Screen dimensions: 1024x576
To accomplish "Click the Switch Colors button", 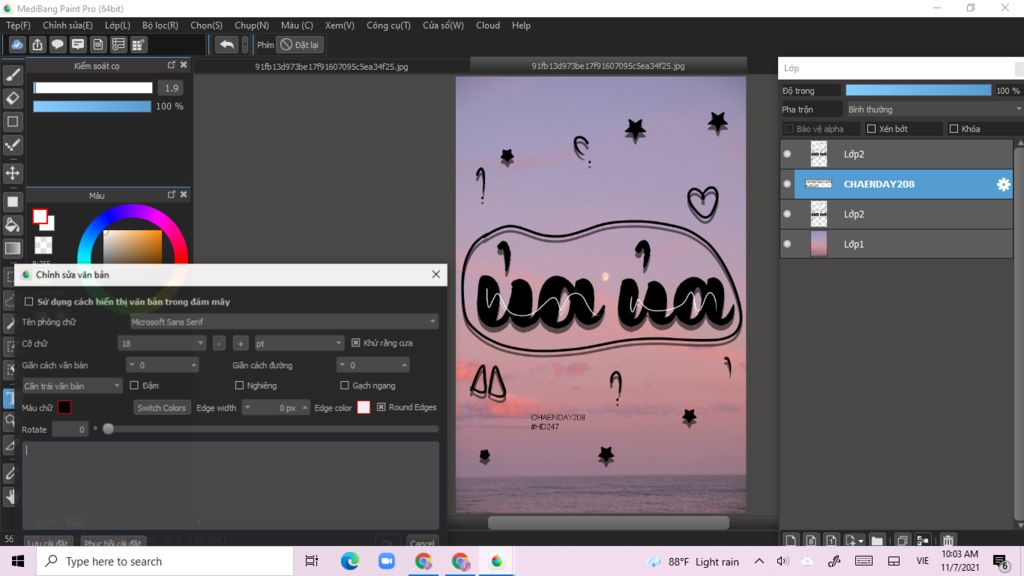I will click(x=161, y=408).
